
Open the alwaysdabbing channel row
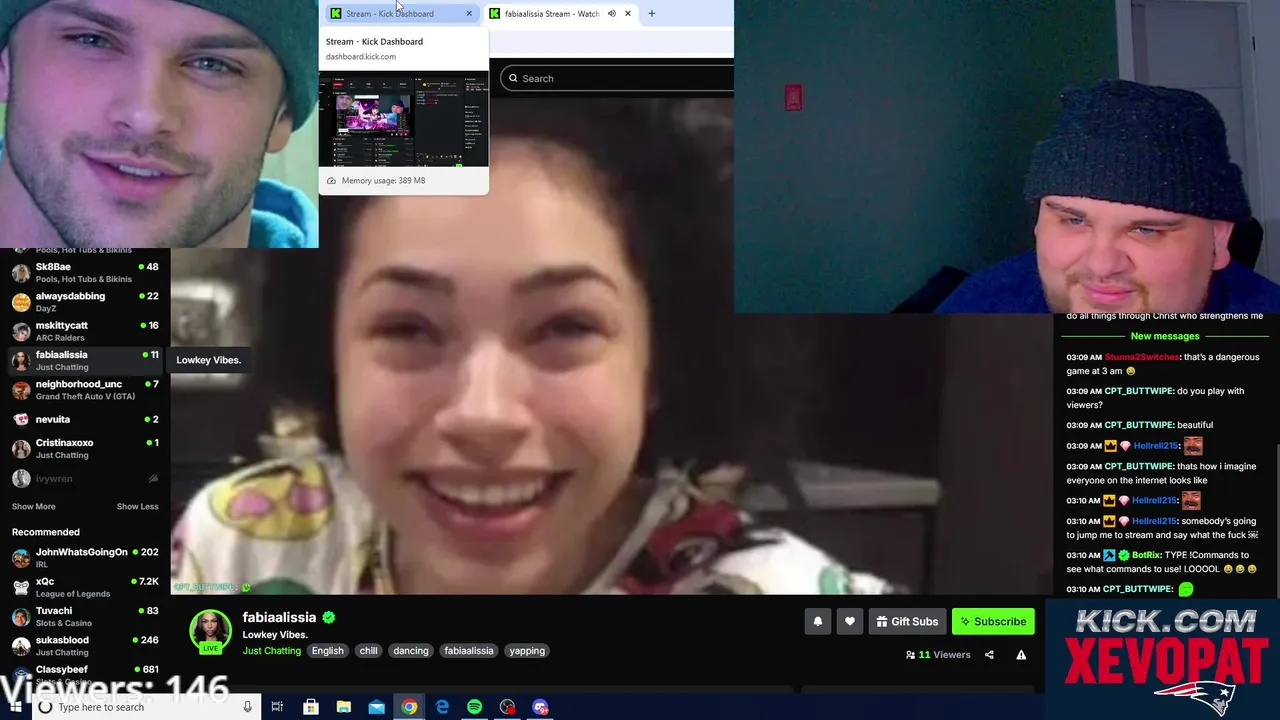pyautogui.click(x=85, y=302)
